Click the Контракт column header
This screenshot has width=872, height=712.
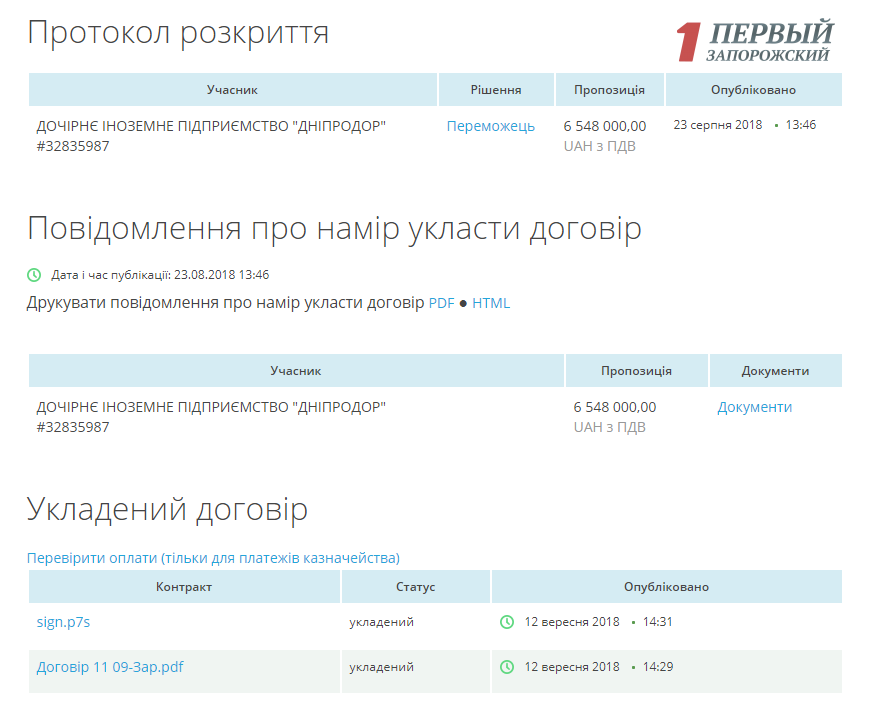click(184, 587)
